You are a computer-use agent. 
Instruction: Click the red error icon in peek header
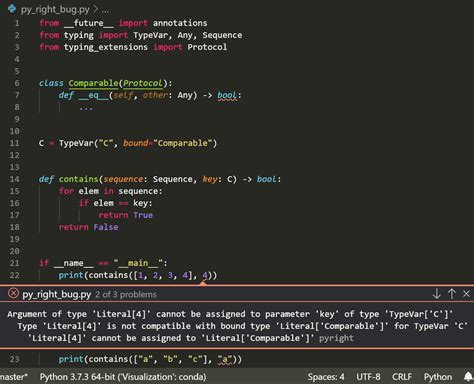point(13,294)
